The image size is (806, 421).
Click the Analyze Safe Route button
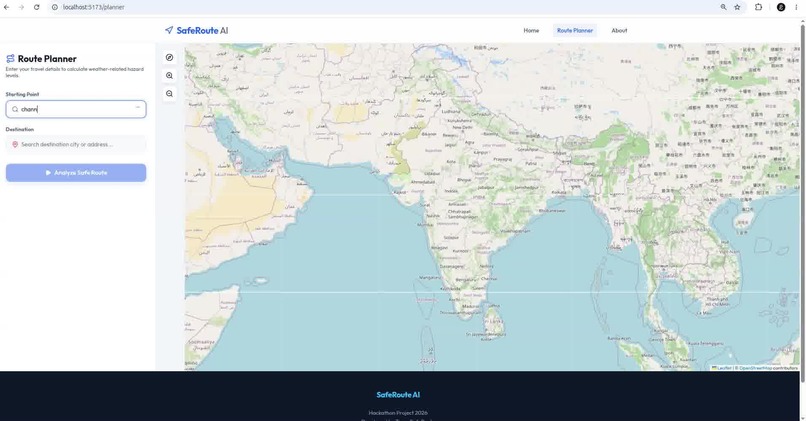76,173
